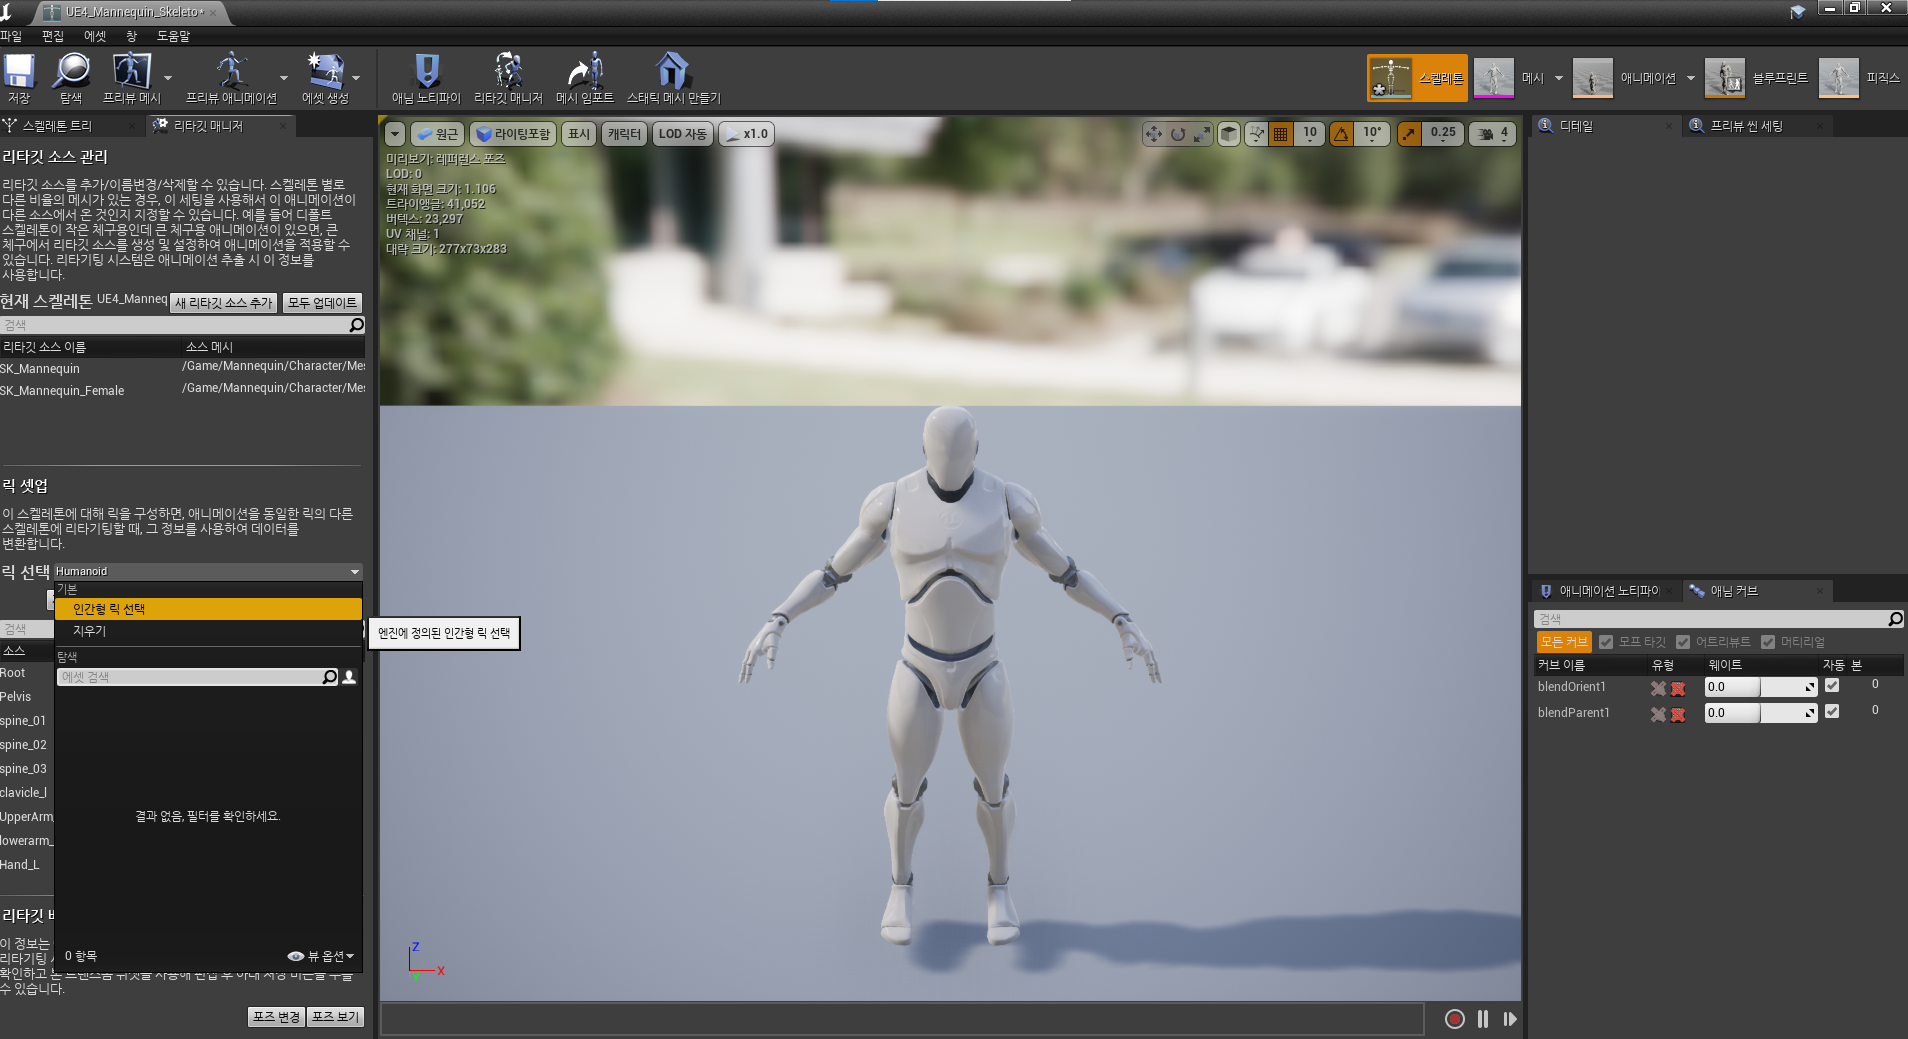The image size is (1908, 1039).
Task: Open the 10° rotation snap dropdown
Action: click(x=1372, y=134)
